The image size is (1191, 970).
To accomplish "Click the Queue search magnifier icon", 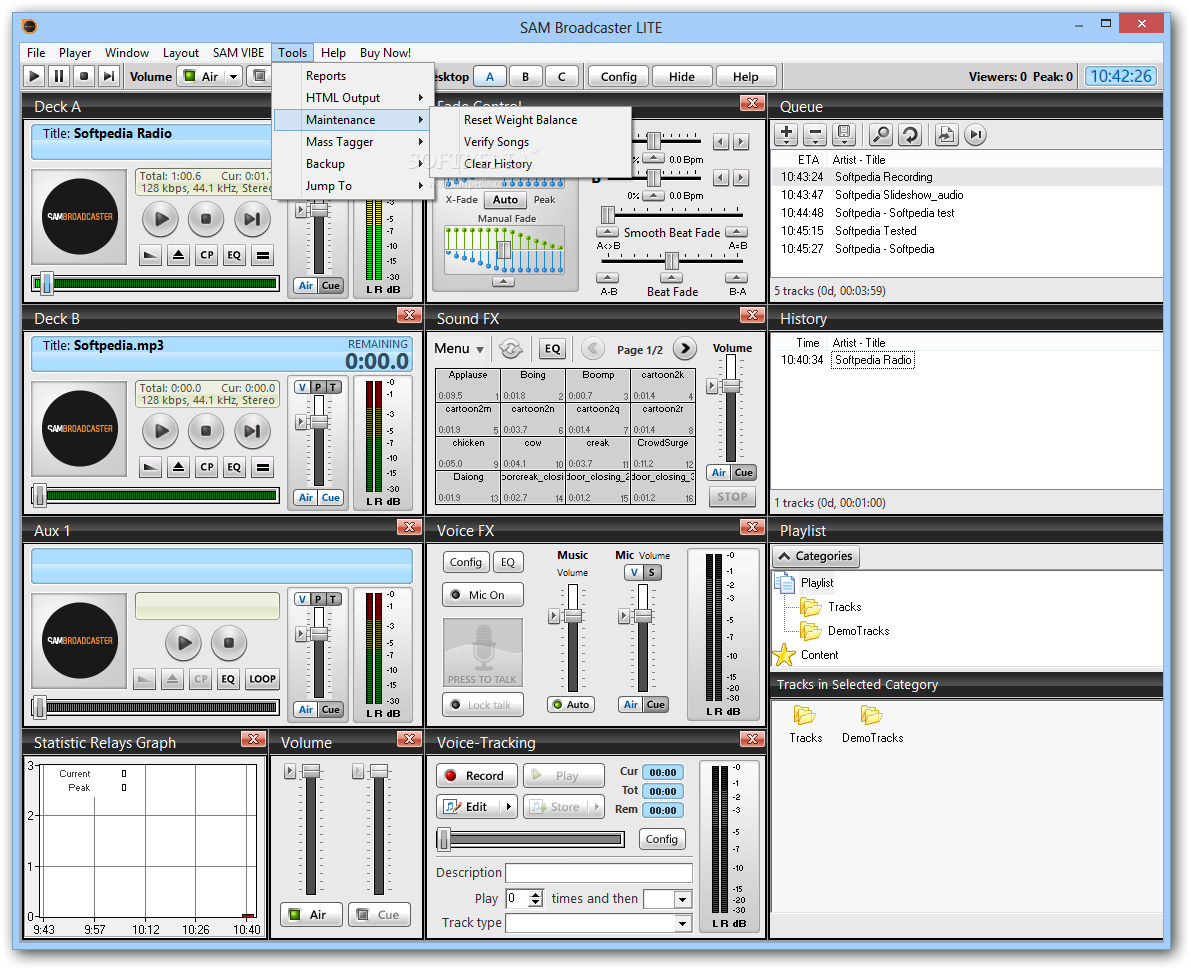I will point(880,134).
